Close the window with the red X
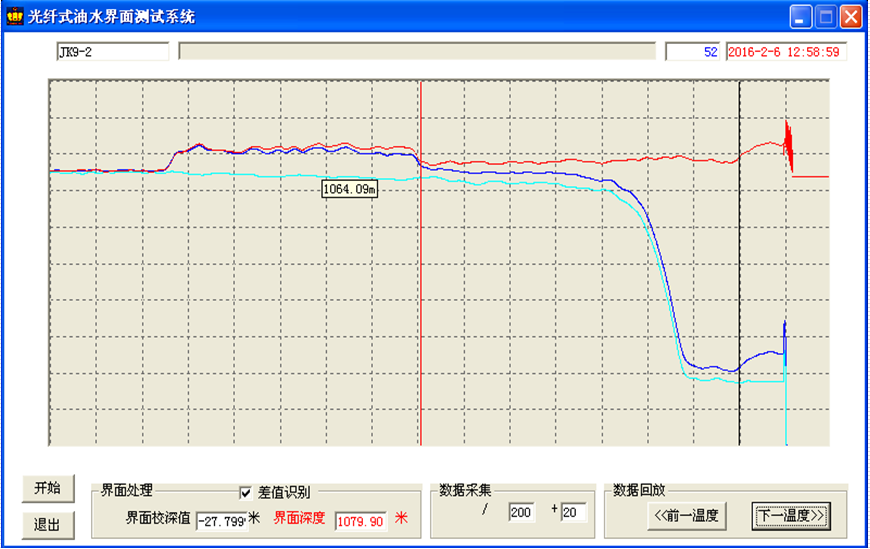870x549 pixels. tap(850, 16)
